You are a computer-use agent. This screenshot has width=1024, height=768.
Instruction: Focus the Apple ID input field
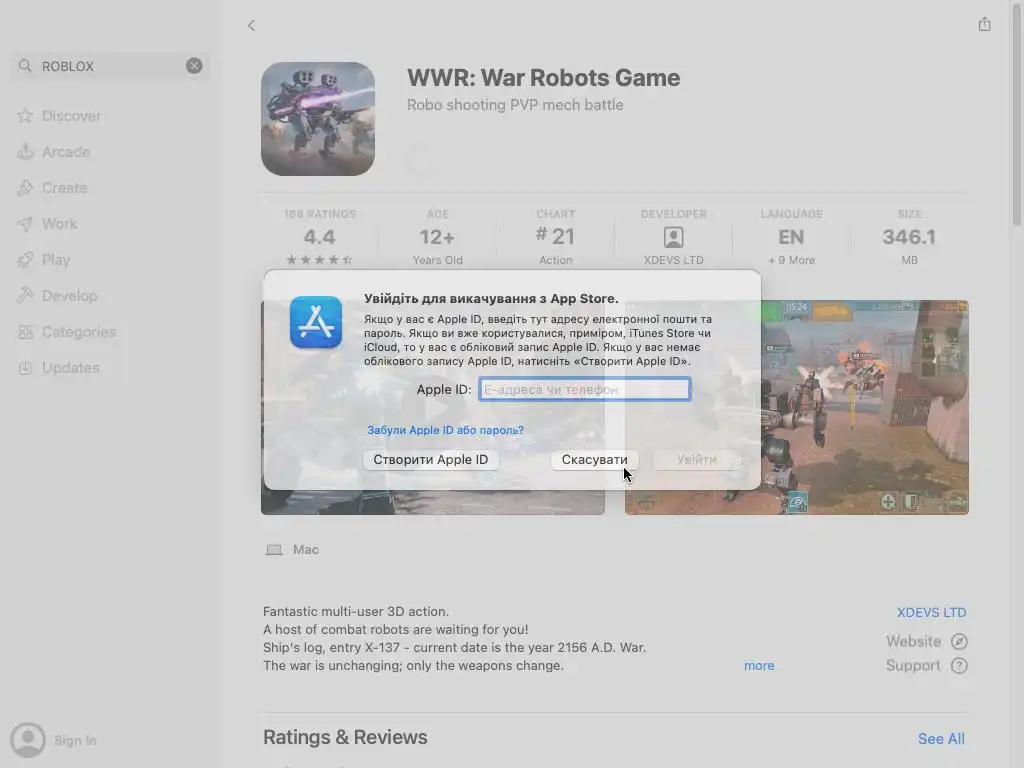(x=584, y=389)
